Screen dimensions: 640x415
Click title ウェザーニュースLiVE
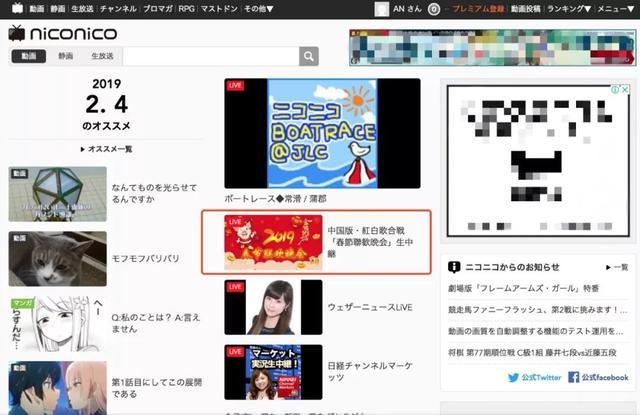(370, 307)
